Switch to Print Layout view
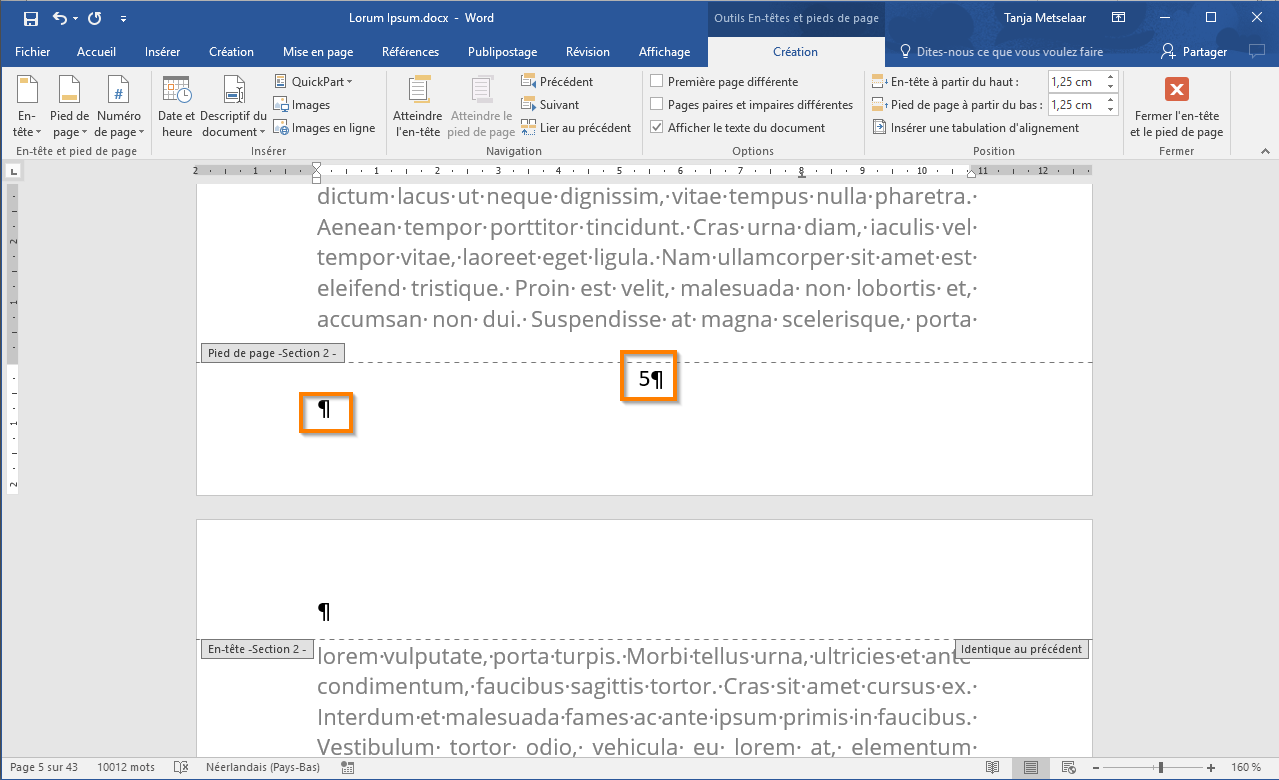The width and height of the screenshot is (1279, 780). click(1030, 767)
